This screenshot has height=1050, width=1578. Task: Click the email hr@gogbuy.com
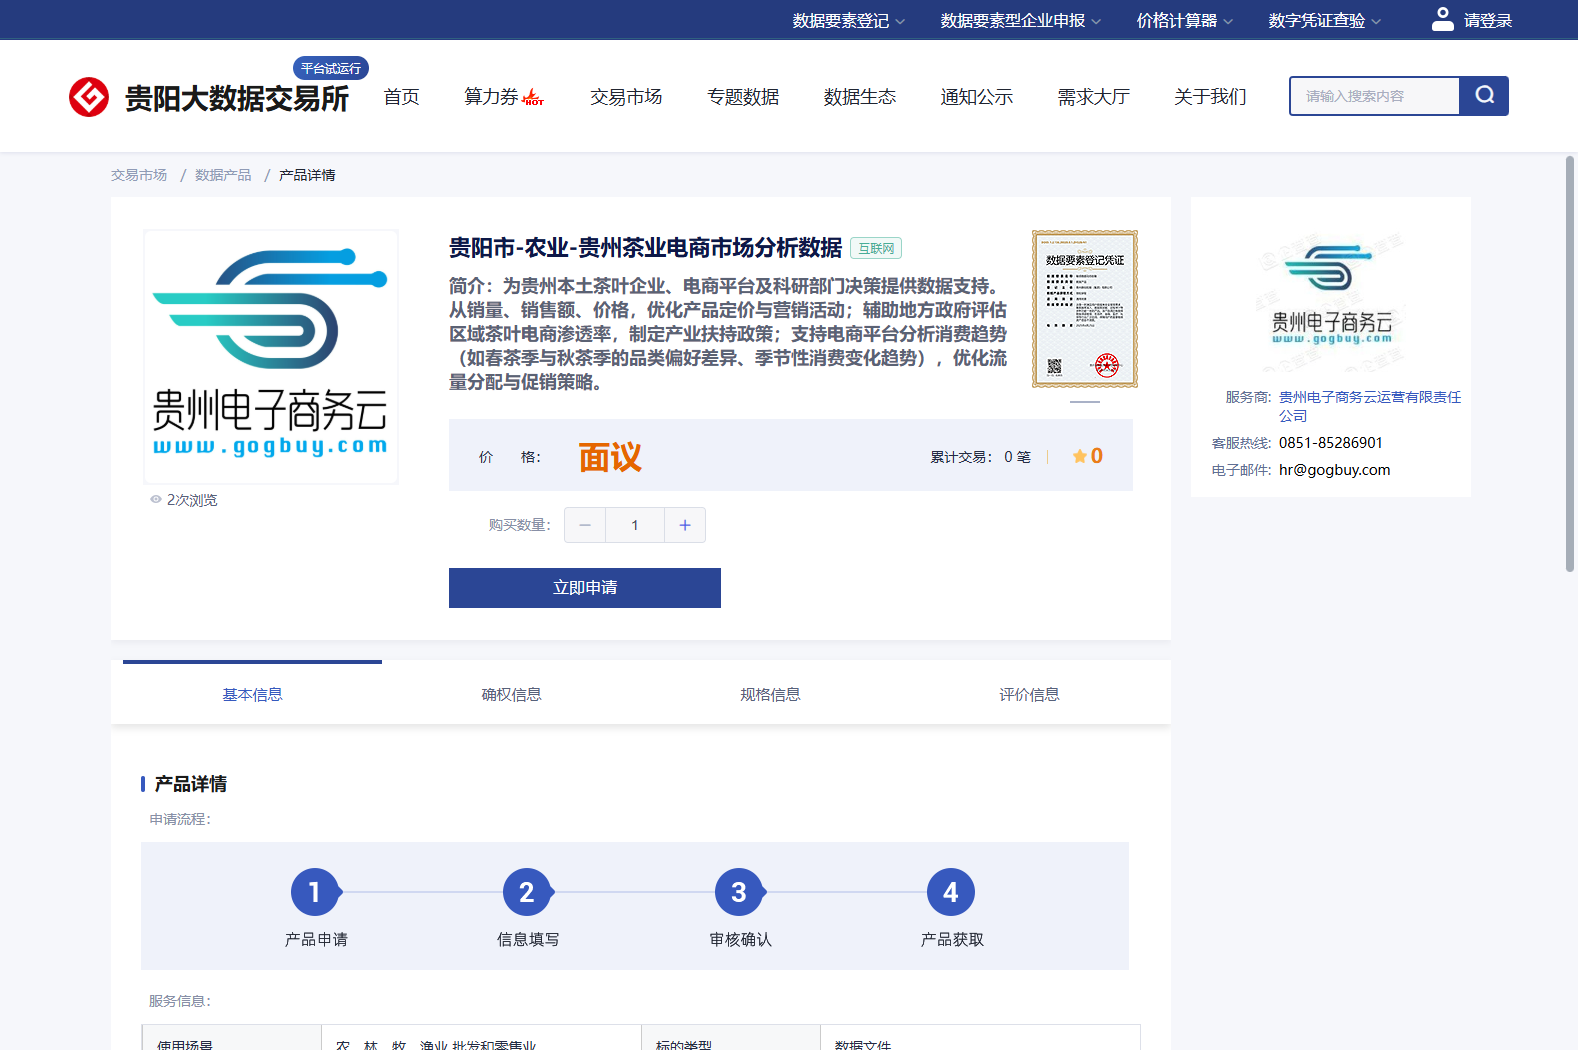click(1335, 470)
